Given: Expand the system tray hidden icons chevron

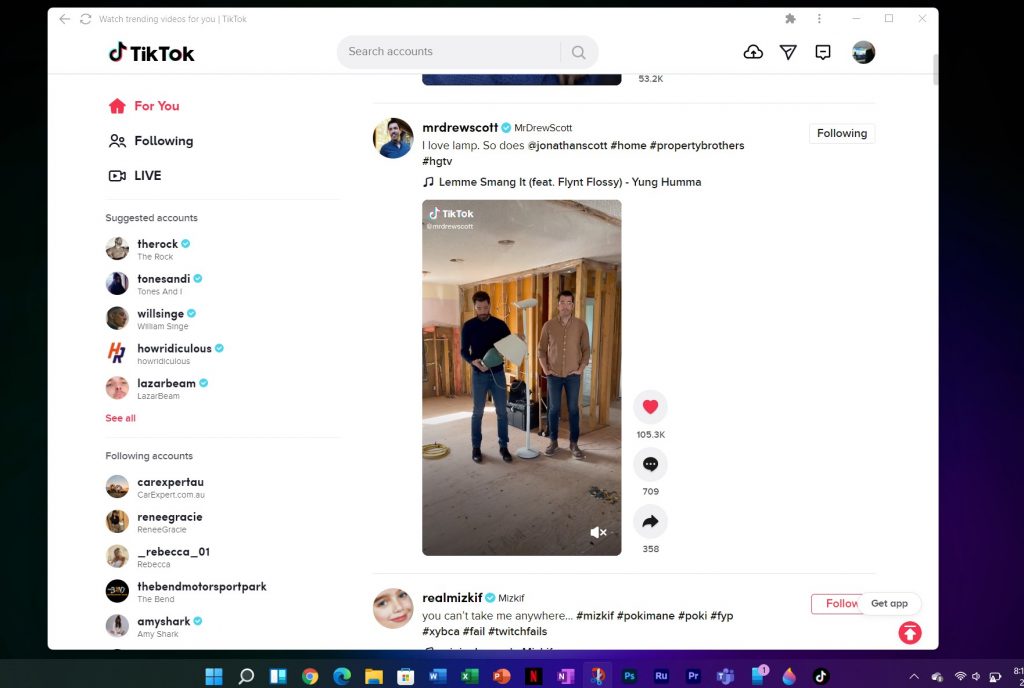Looking at the screenshot, I should tap(914, 676).
